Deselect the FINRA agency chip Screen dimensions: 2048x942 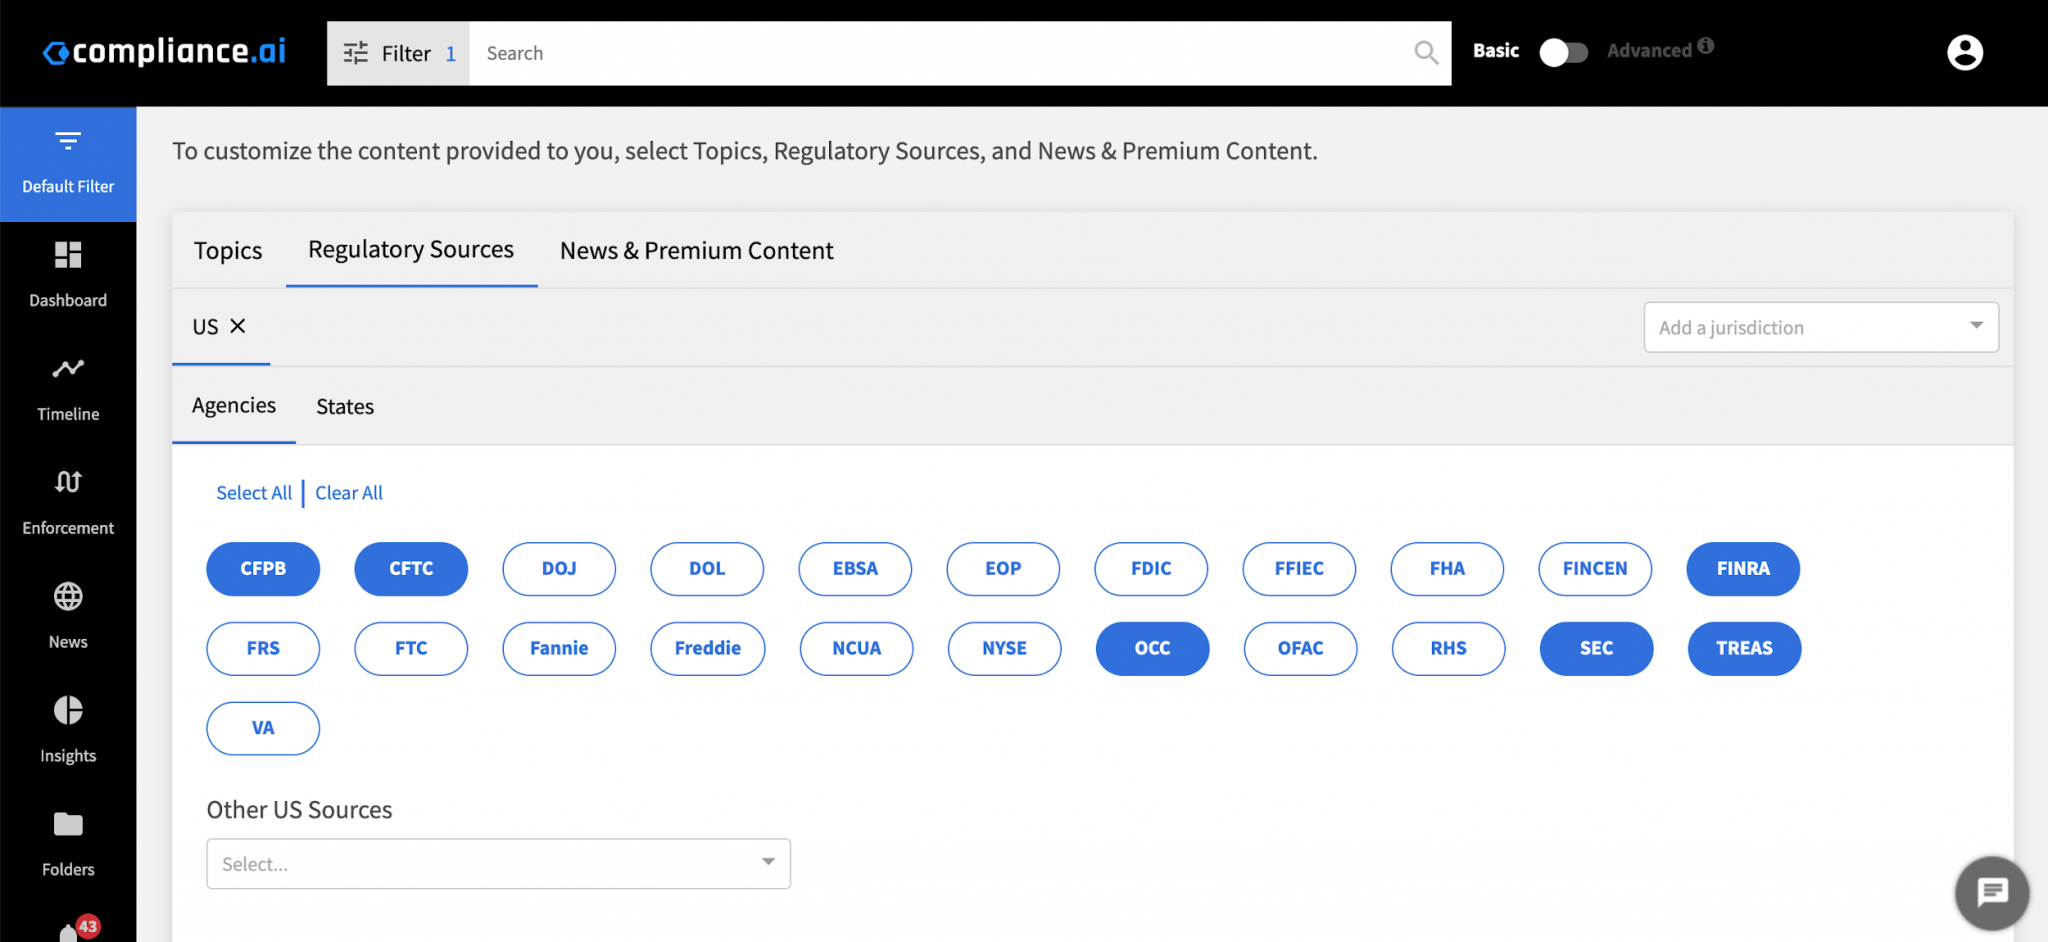click(1743, 569)
